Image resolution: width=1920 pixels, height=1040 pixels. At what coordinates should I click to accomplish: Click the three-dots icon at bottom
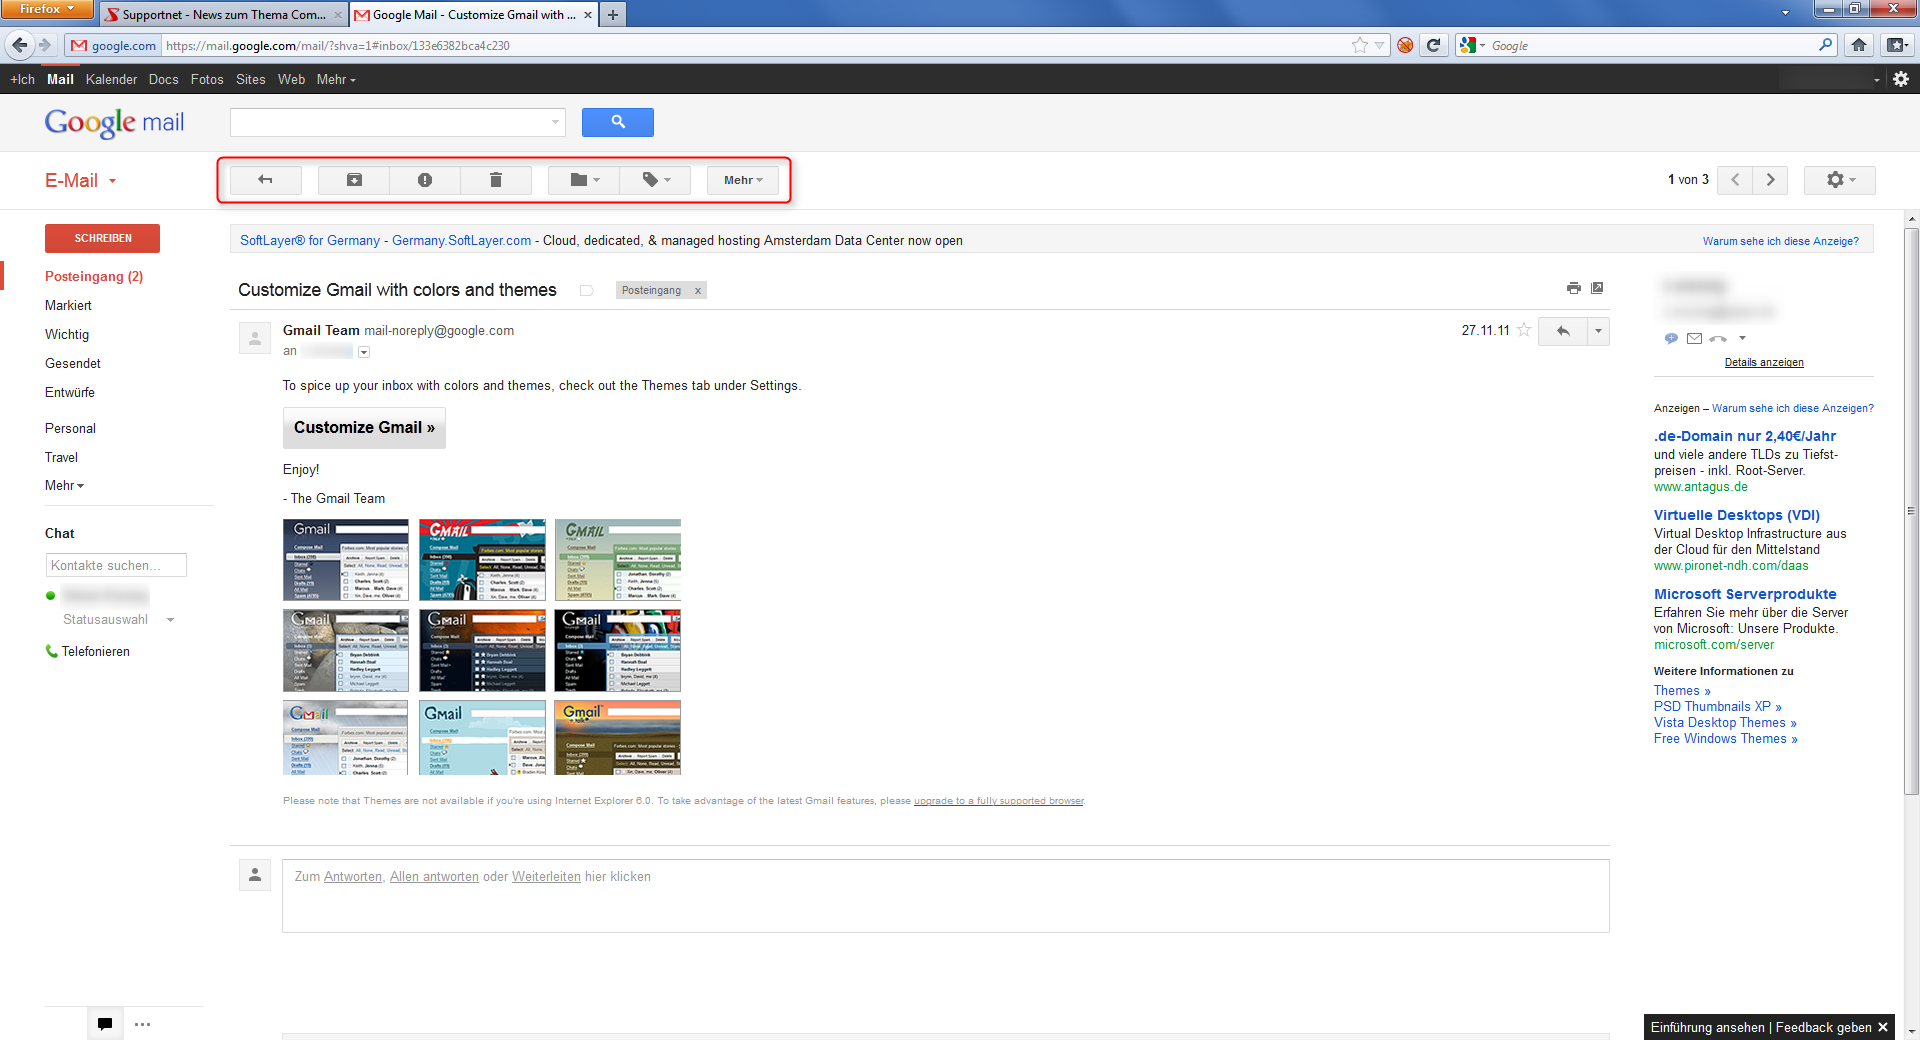point(142,1024)
